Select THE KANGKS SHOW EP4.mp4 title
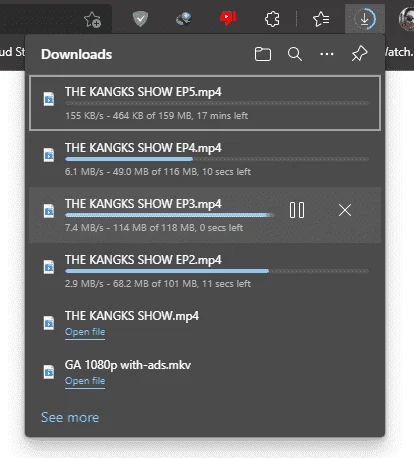This screenshot has width=414, height=458. click(x=143, y=148)
